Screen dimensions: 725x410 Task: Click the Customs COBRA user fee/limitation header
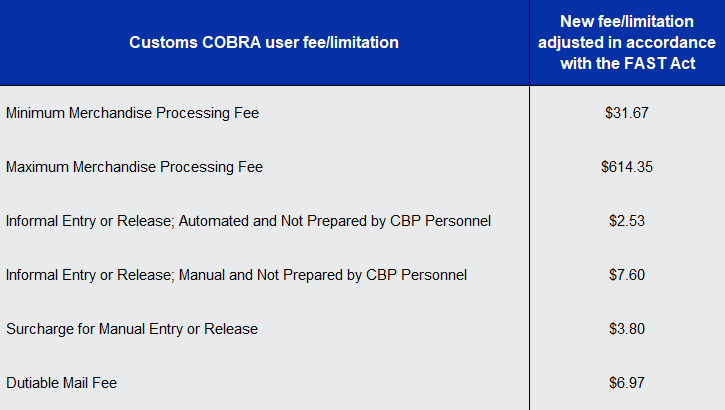pyautogui.click(x=264, y=42)
